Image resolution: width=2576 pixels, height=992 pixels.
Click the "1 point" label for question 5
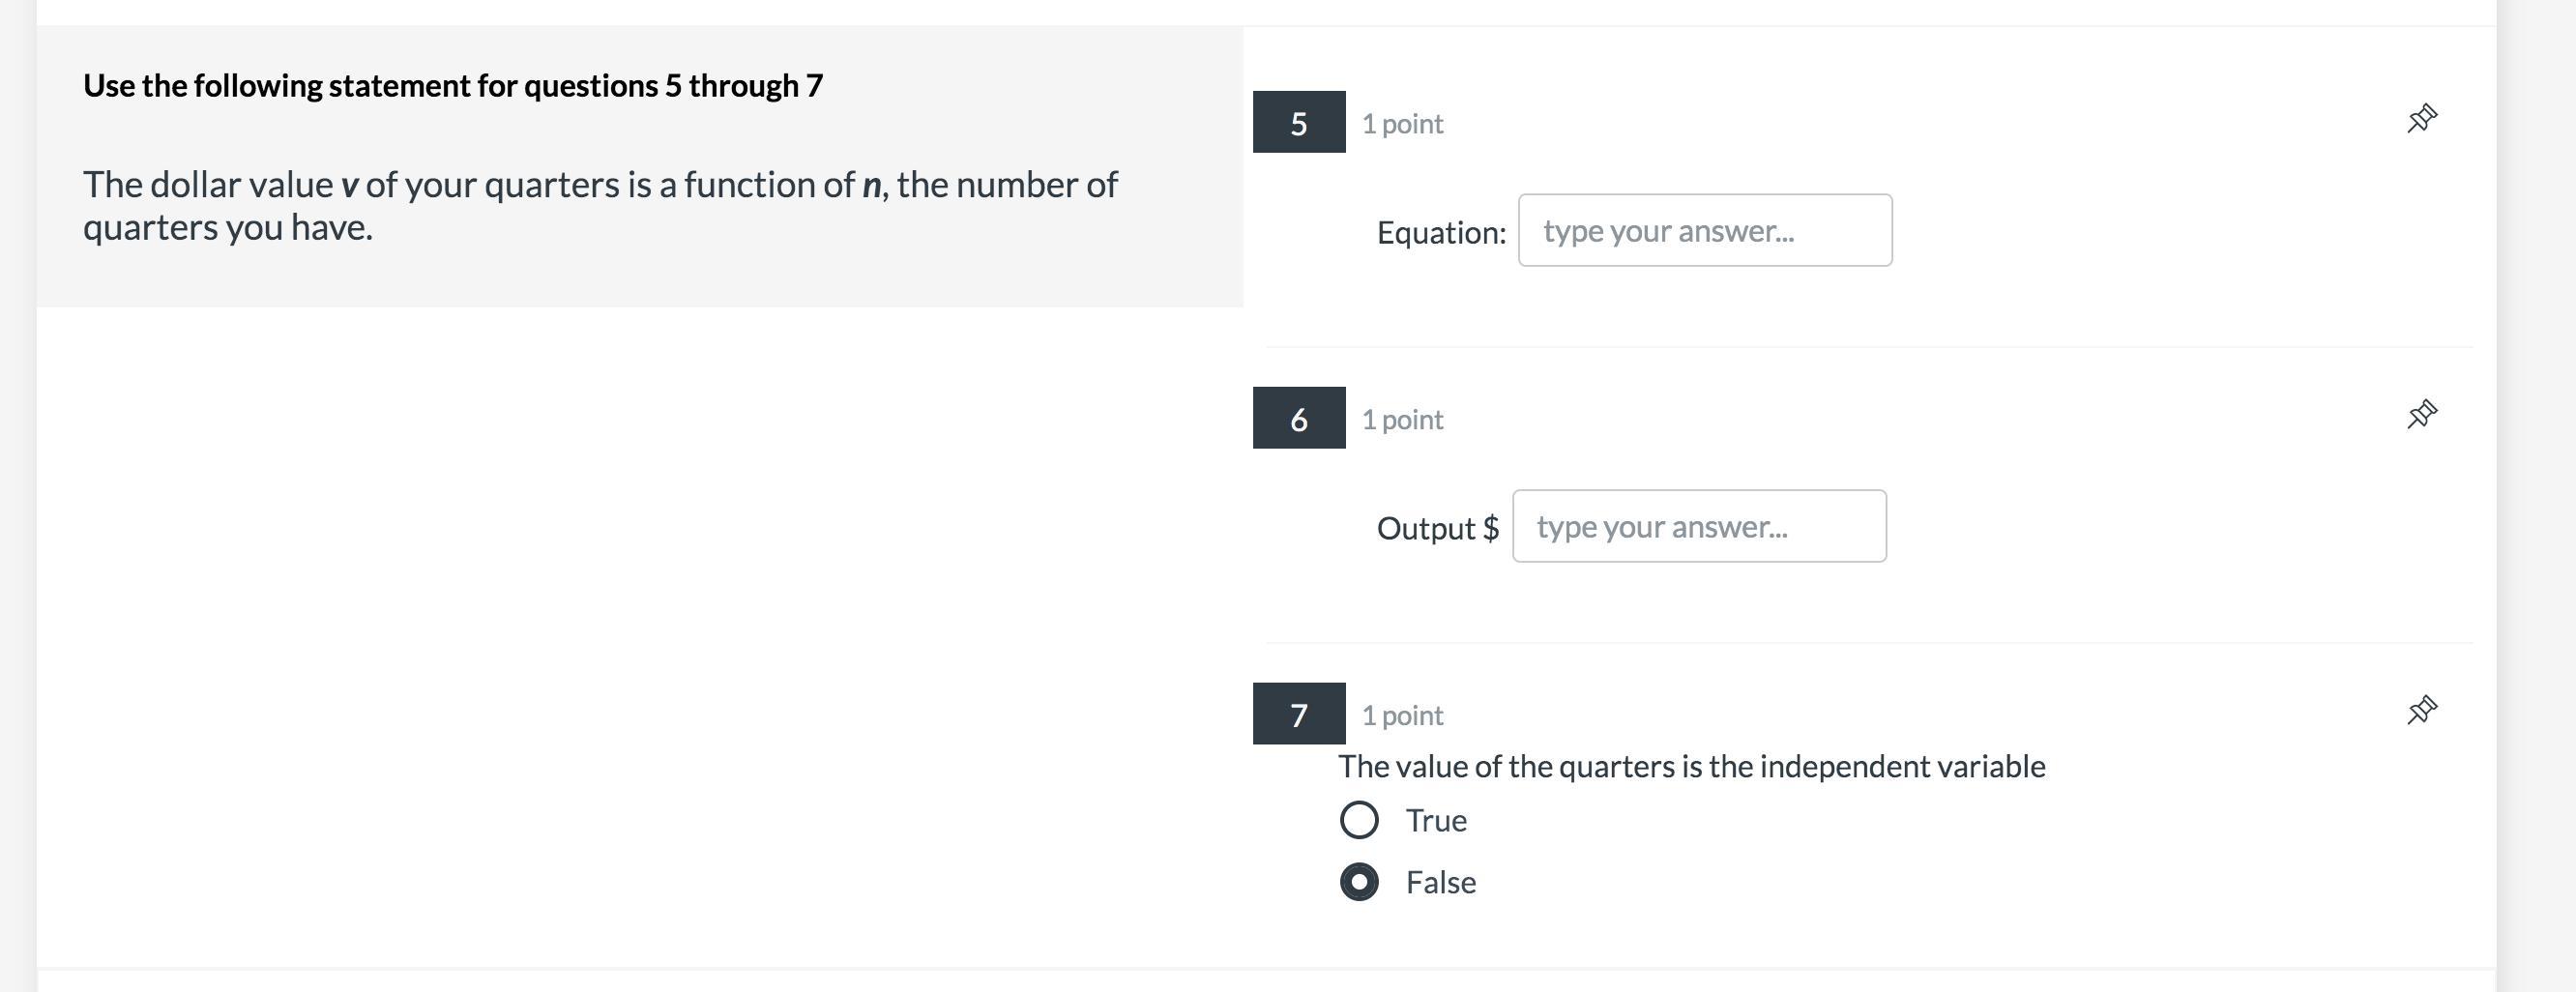[x=1402, y=124]
